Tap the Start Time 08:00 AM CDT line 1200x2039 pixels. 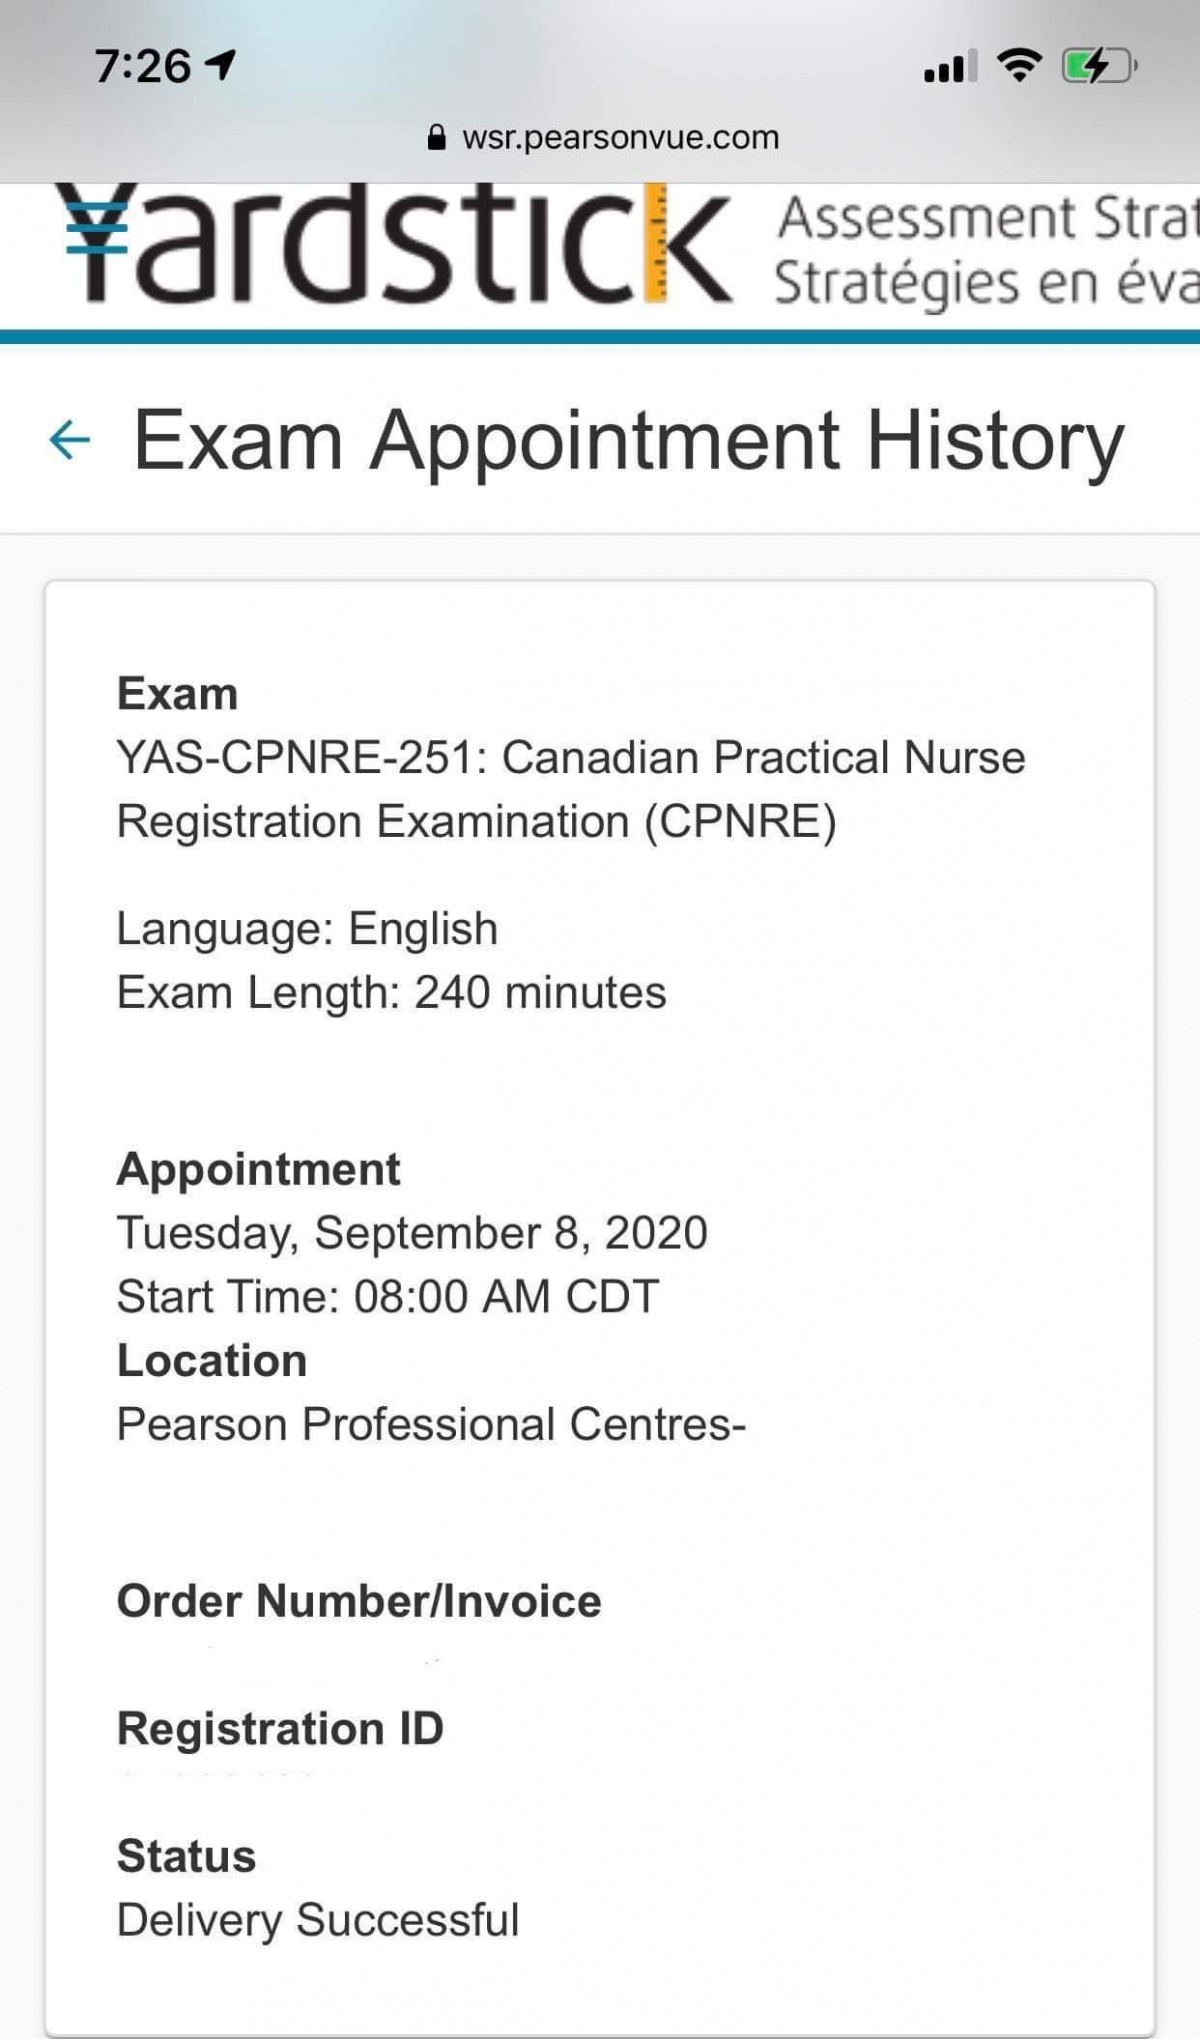[388, 1296]
